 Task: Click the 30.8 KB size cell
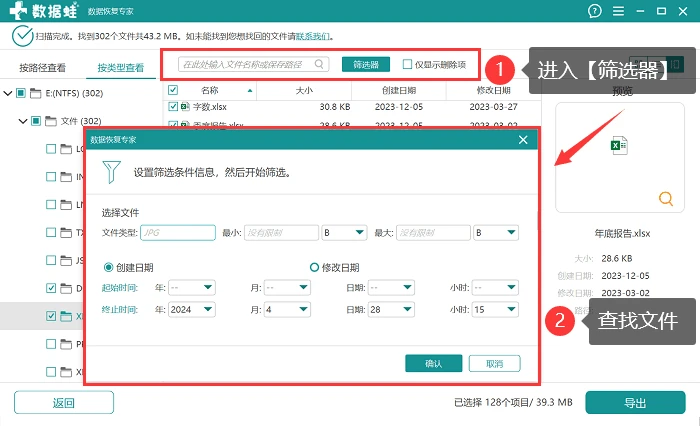pos(335,107)
